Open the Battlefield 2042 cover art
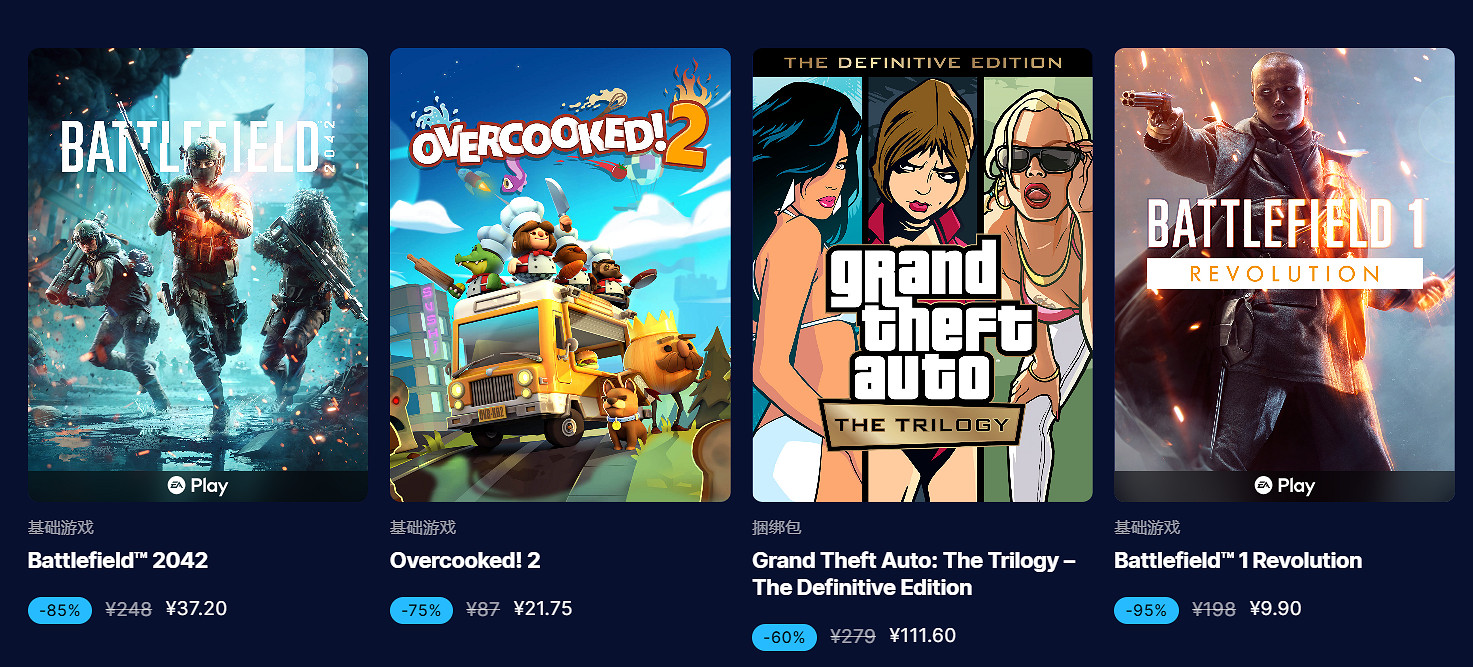 tap(198, 260)
